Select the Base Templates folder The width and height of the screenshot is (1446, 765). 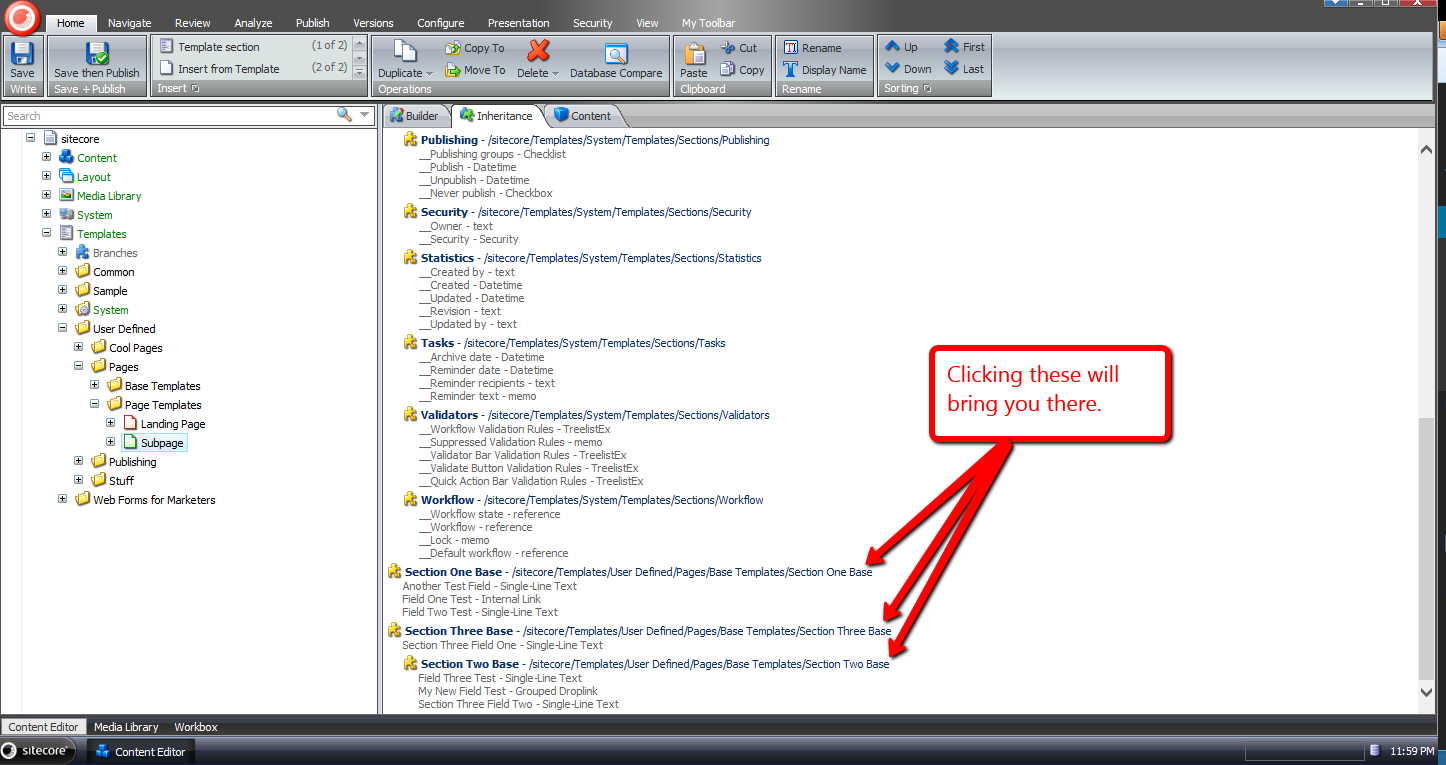162,386
